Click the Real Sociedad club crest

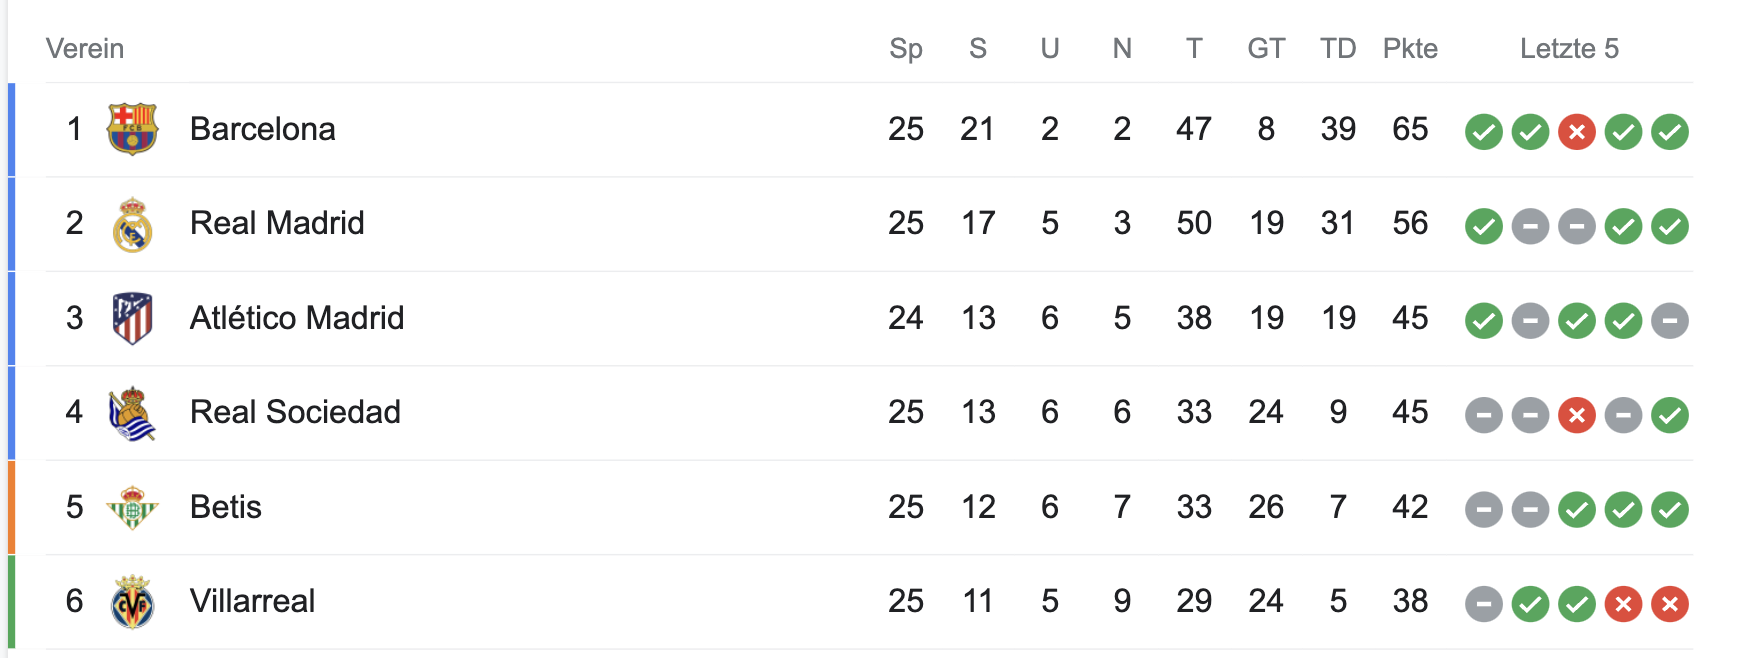coord(132,413)
